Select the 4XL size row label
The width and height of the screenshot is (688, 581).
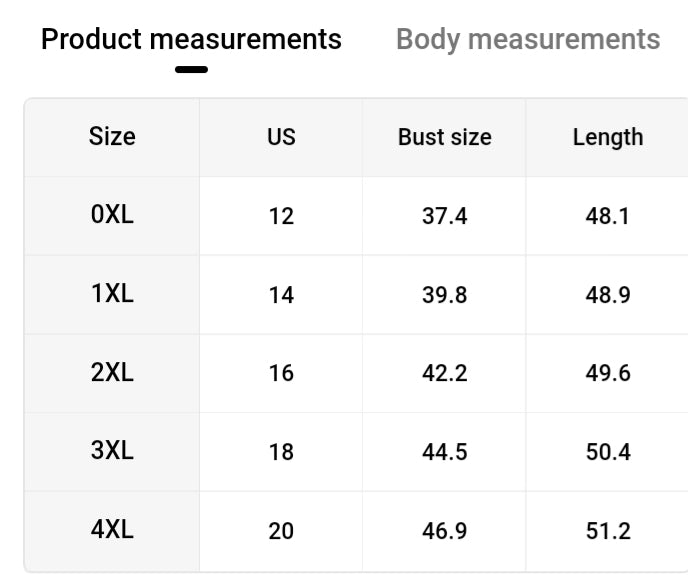pyautogui.click(x=112, y=530)
